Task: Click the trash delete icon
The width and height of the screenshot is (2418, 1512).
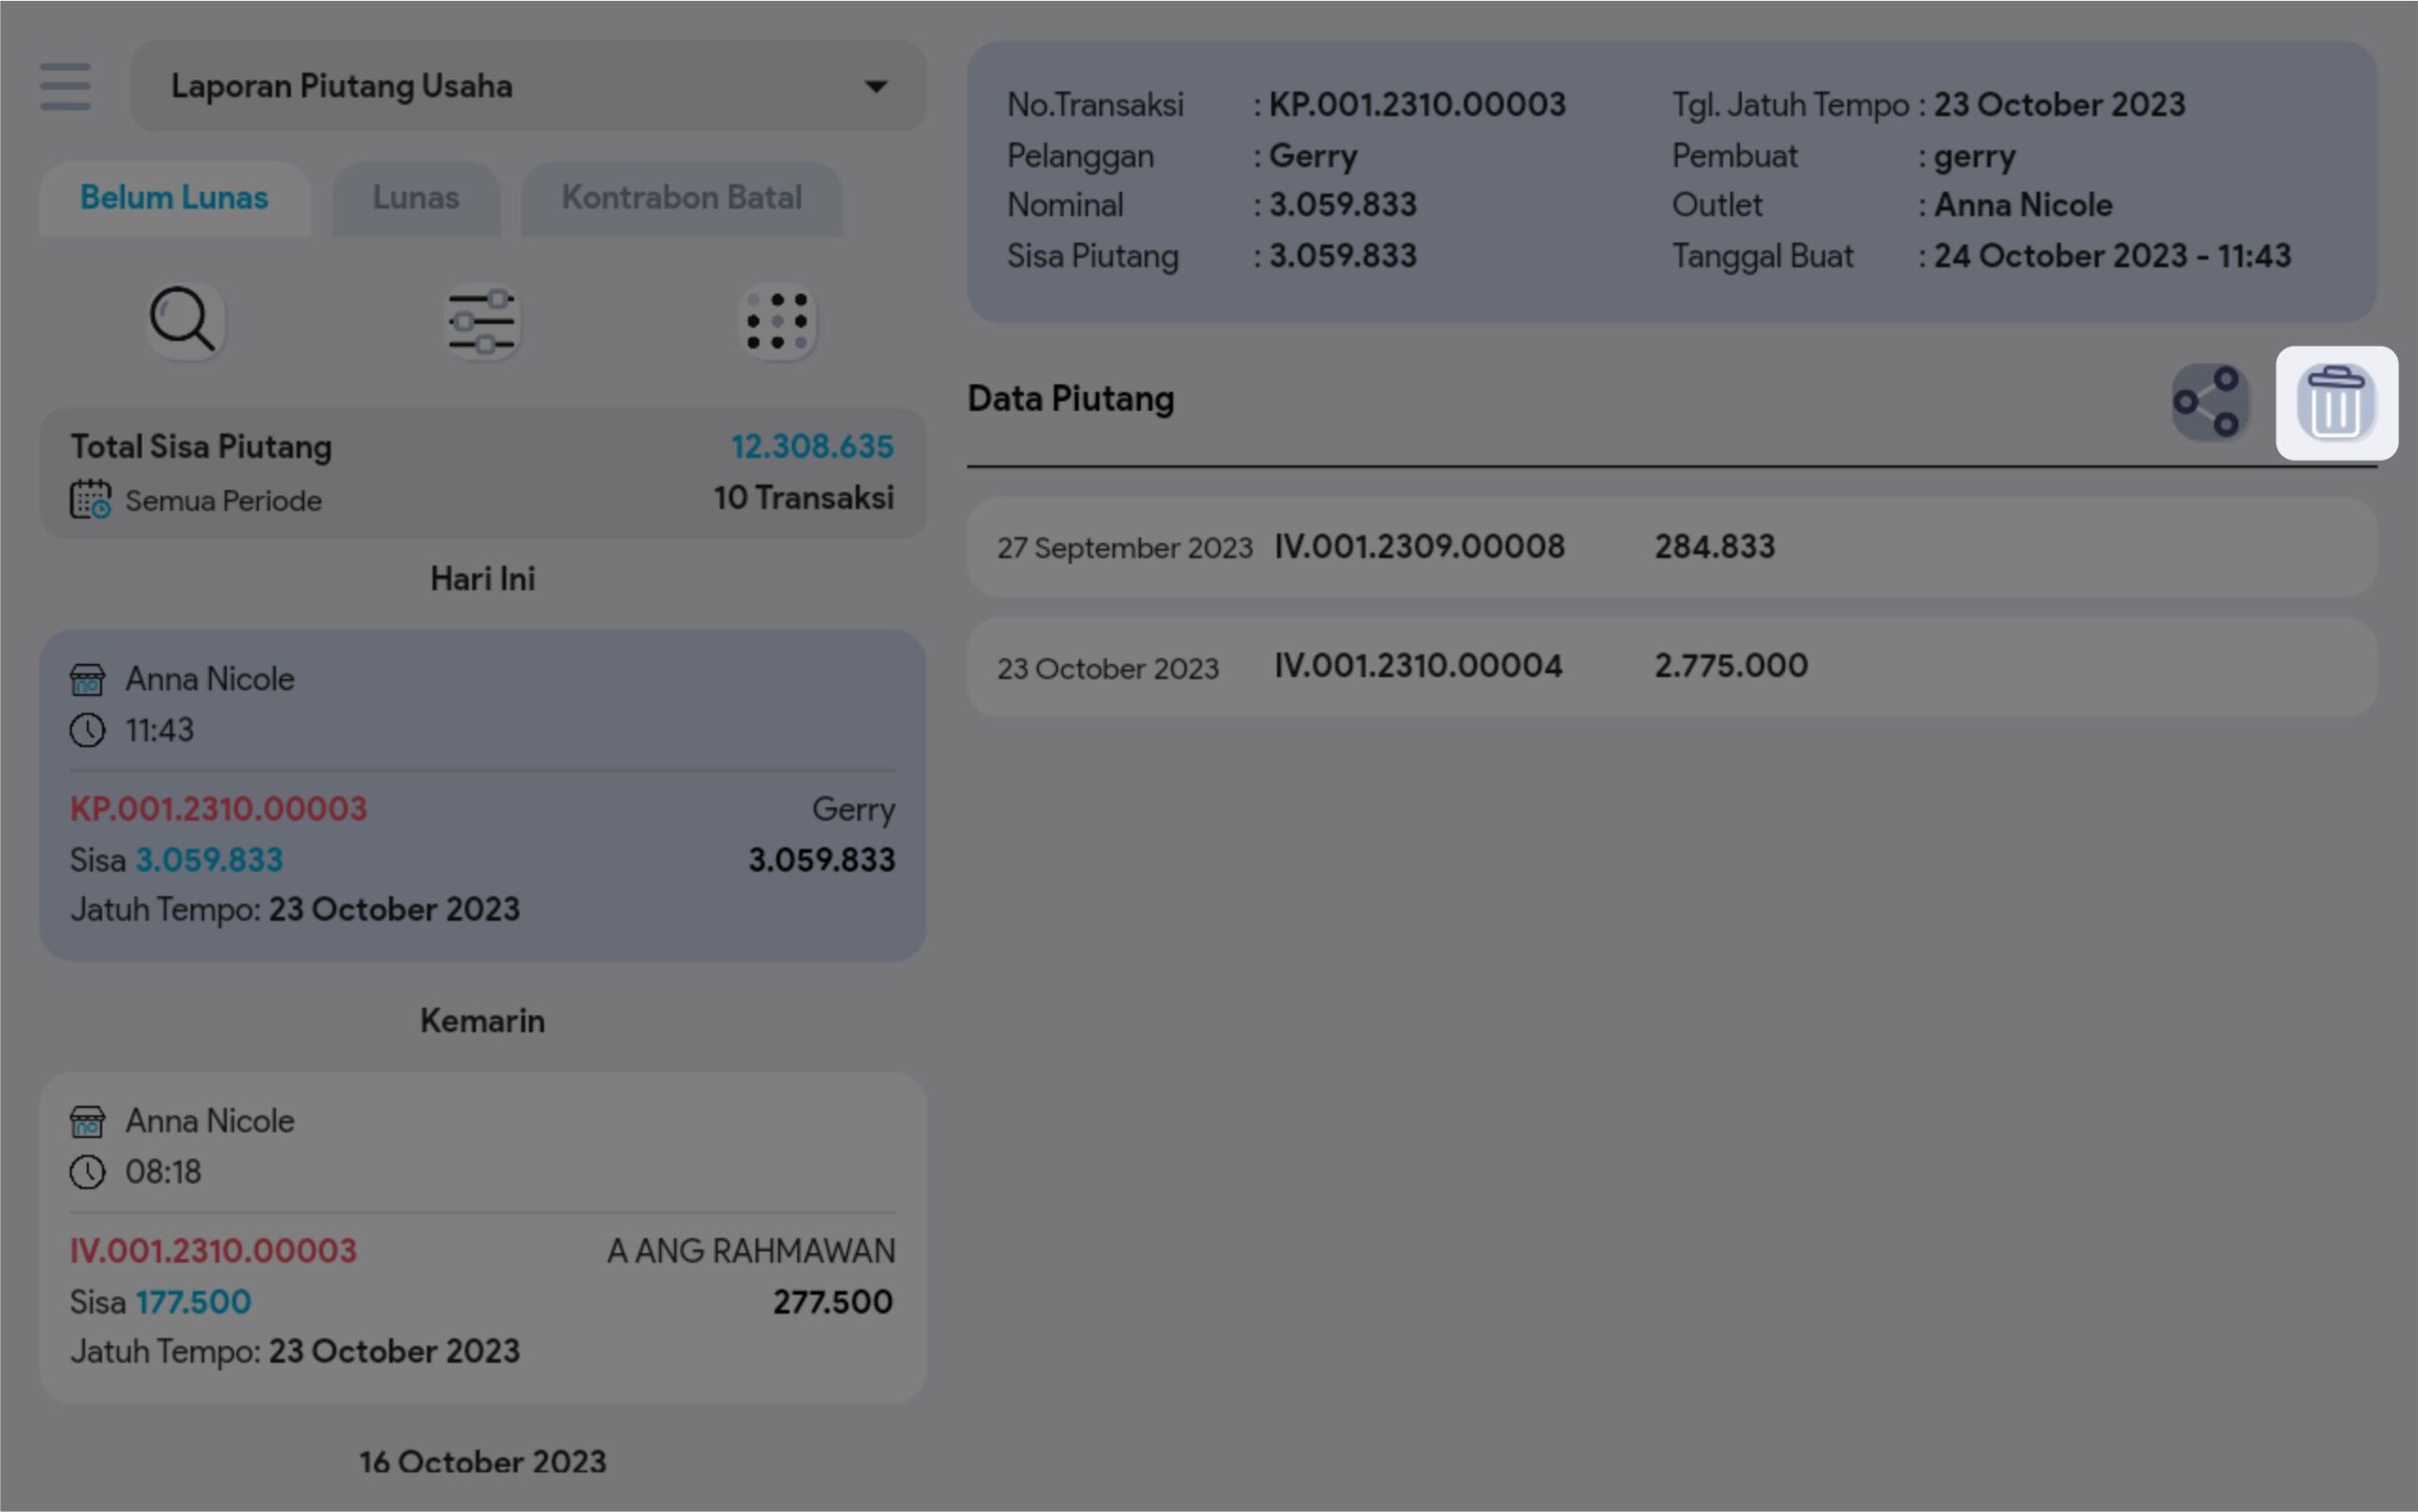Action: pos(2336,402)
